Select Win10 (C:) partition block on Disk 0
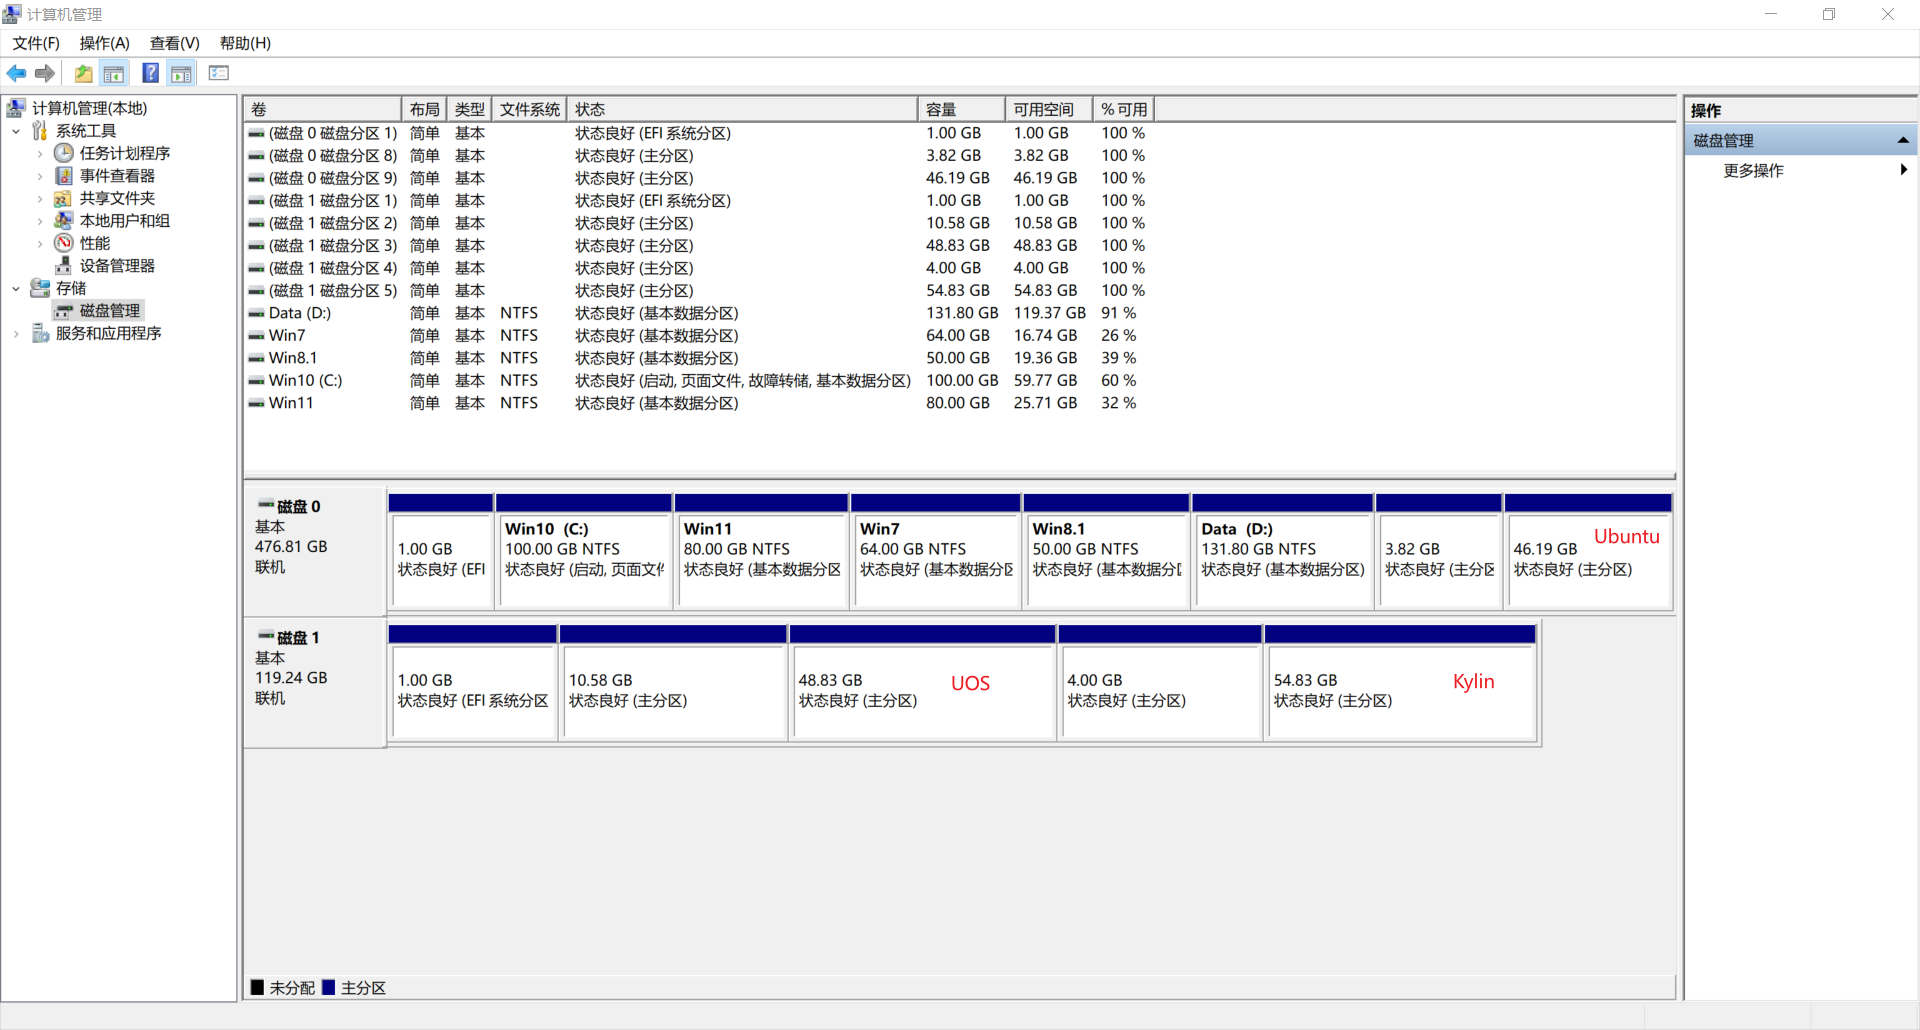 click(584, 551)
